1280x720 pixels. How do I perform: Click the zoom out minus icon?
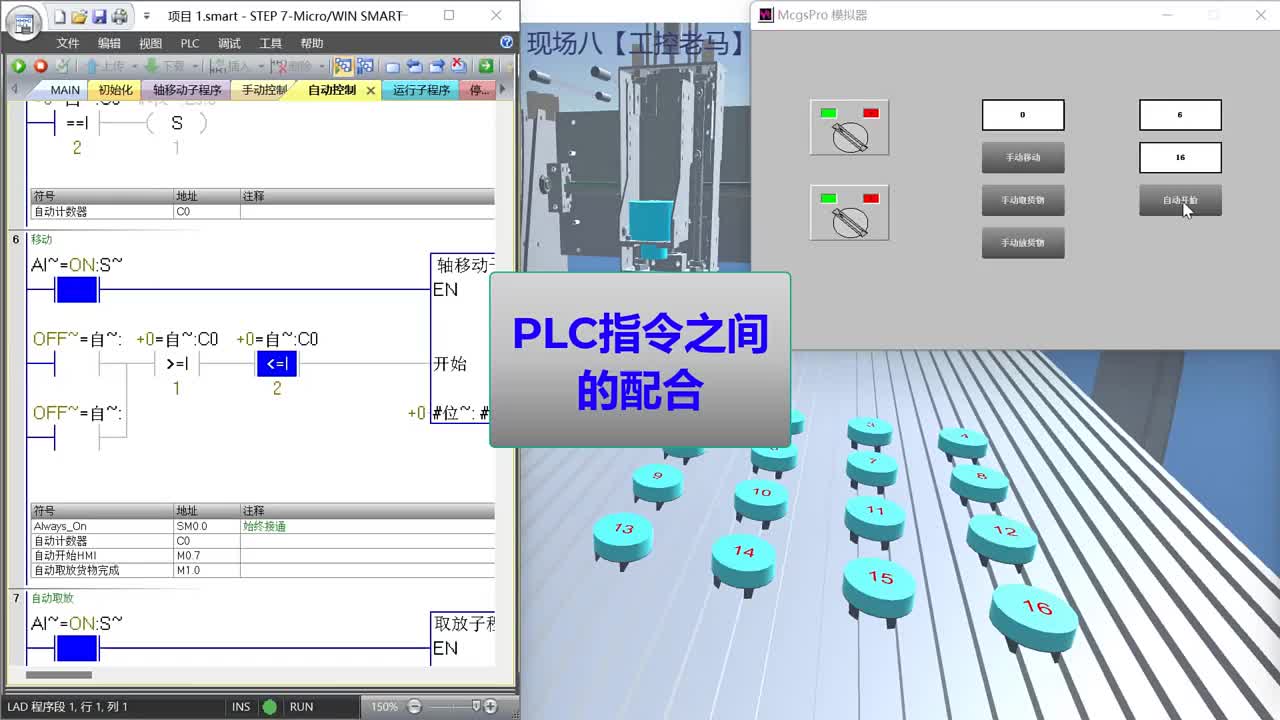[x=414, y=706]
